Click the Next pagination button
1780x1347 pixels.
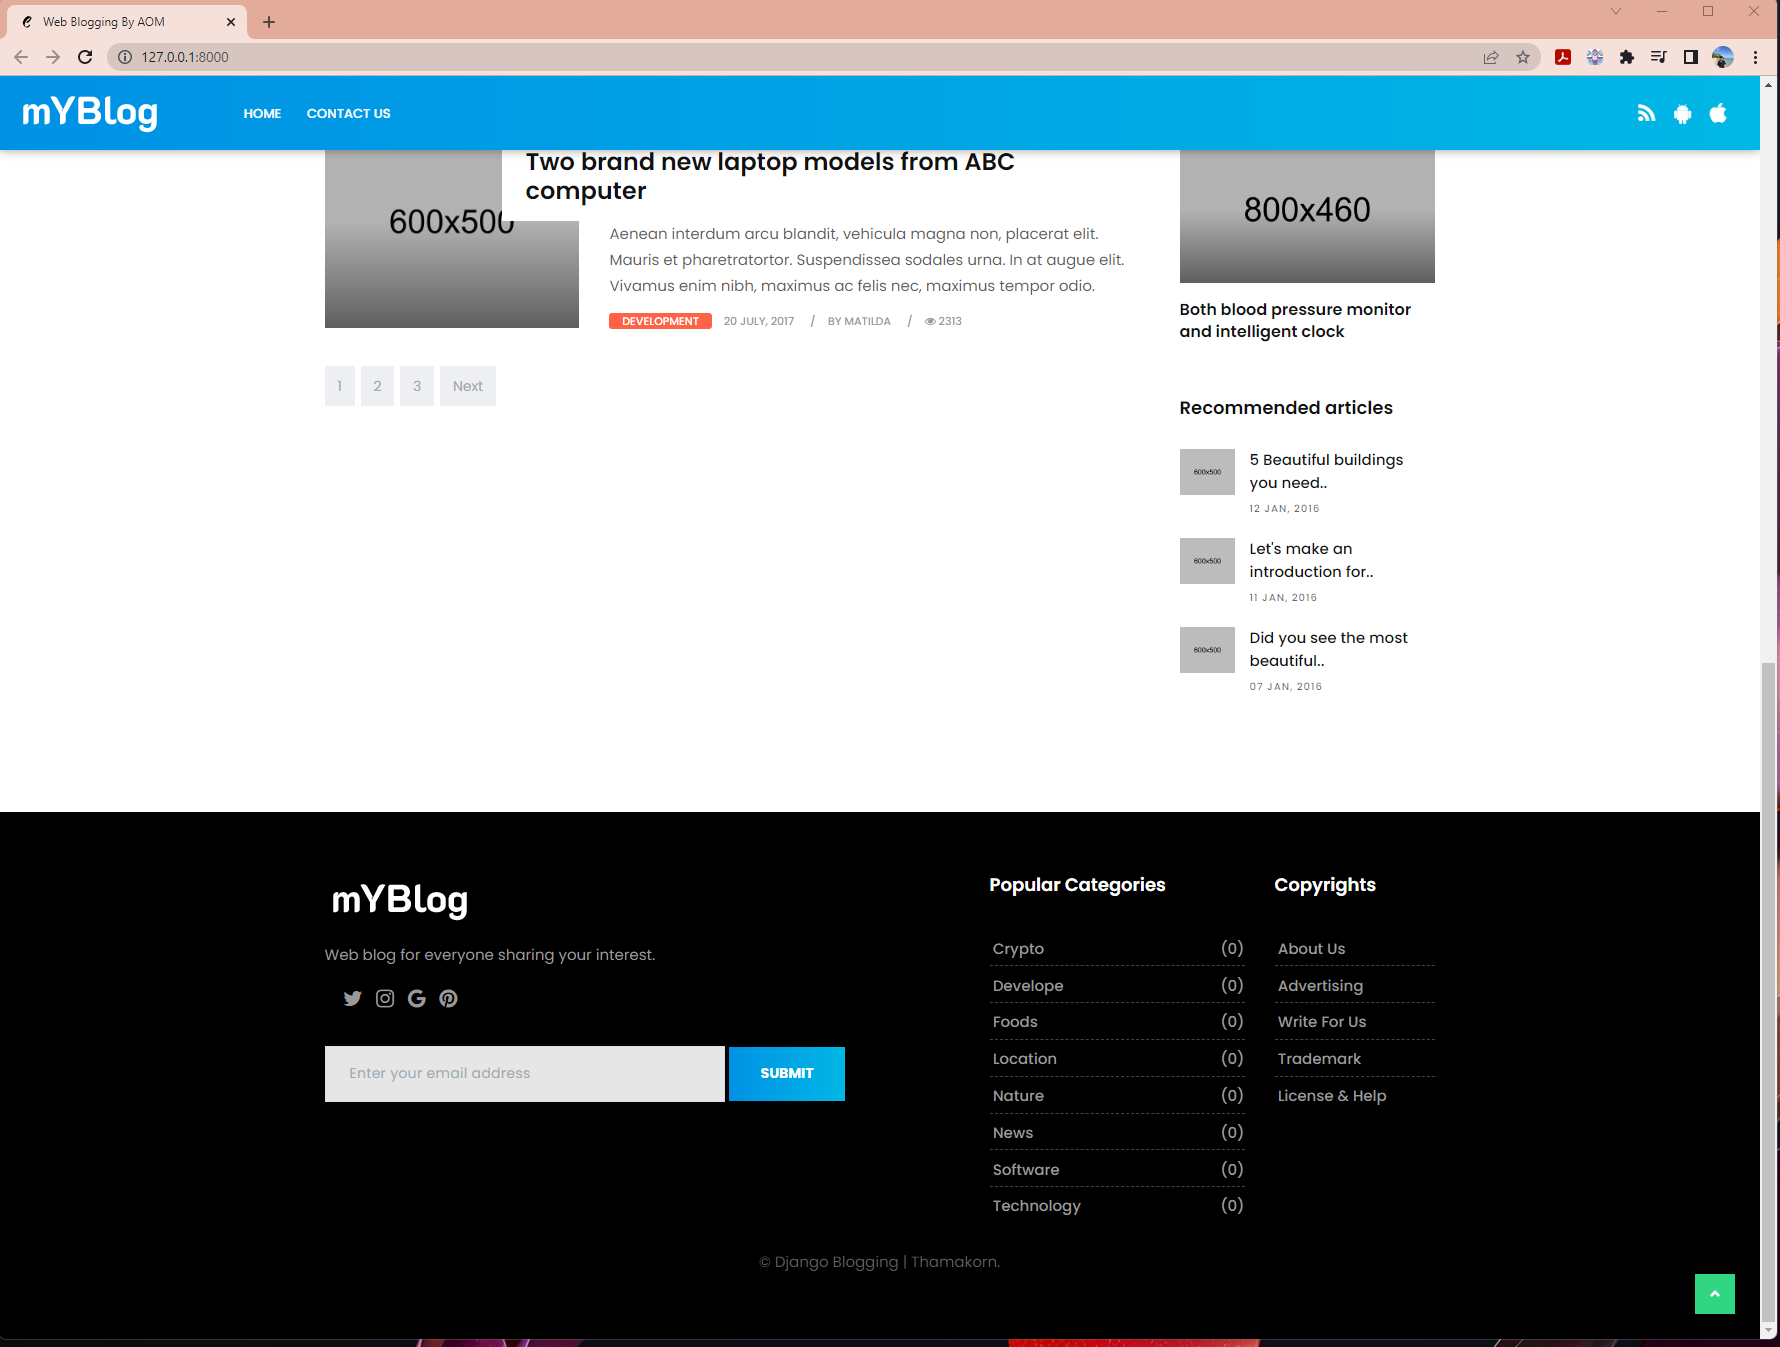pos(467,386)
